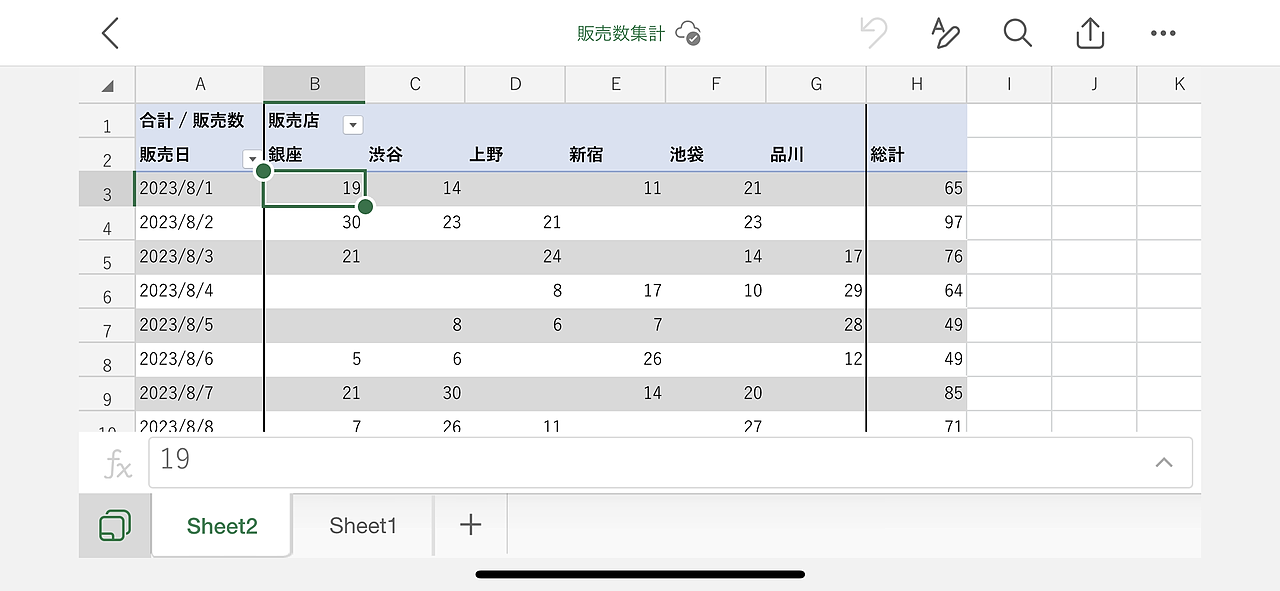Select row 5 header
Screen dimensions: 1280x591
coord(106,257)
